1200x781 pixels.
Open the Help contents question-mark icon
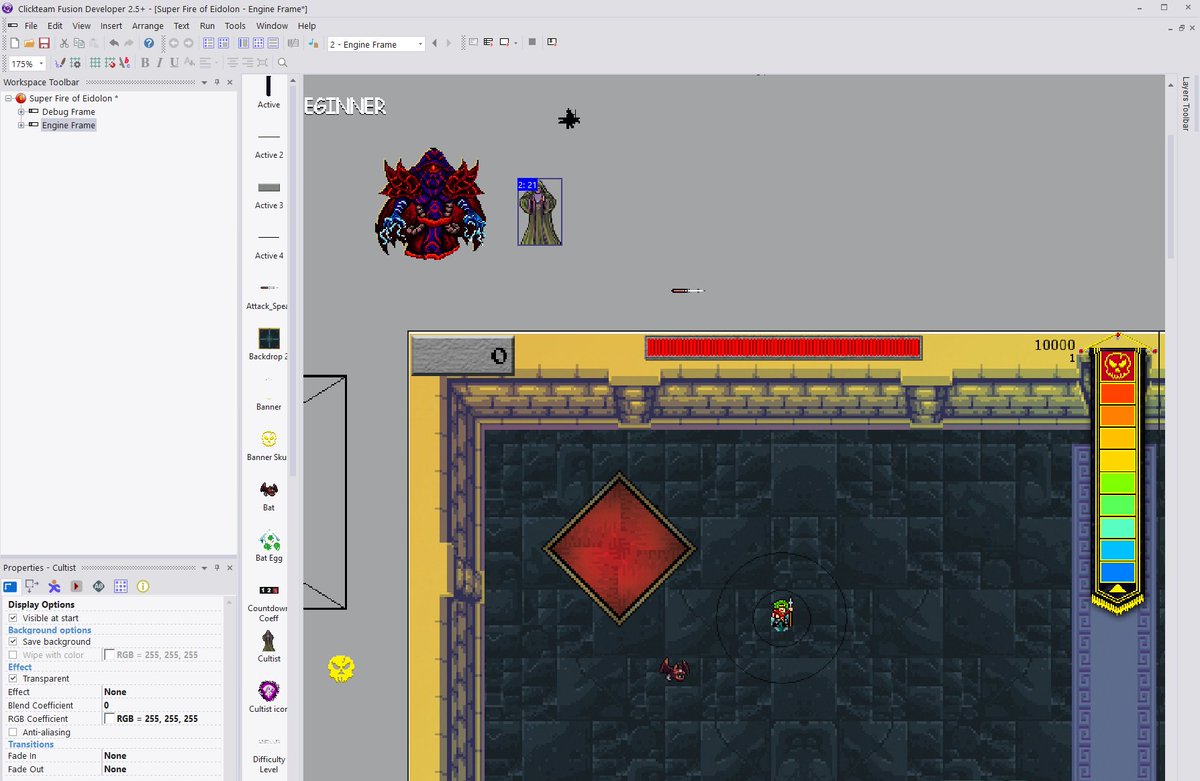[149, 43]
